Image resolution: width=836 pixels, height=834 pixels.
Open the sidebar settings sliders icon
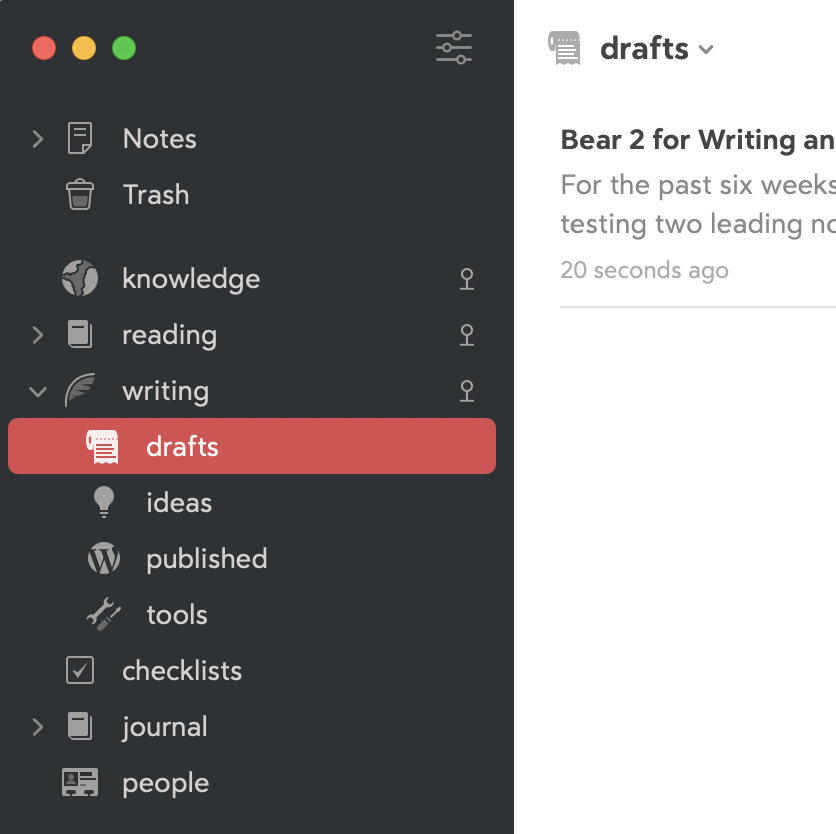[x=454, y=49]
